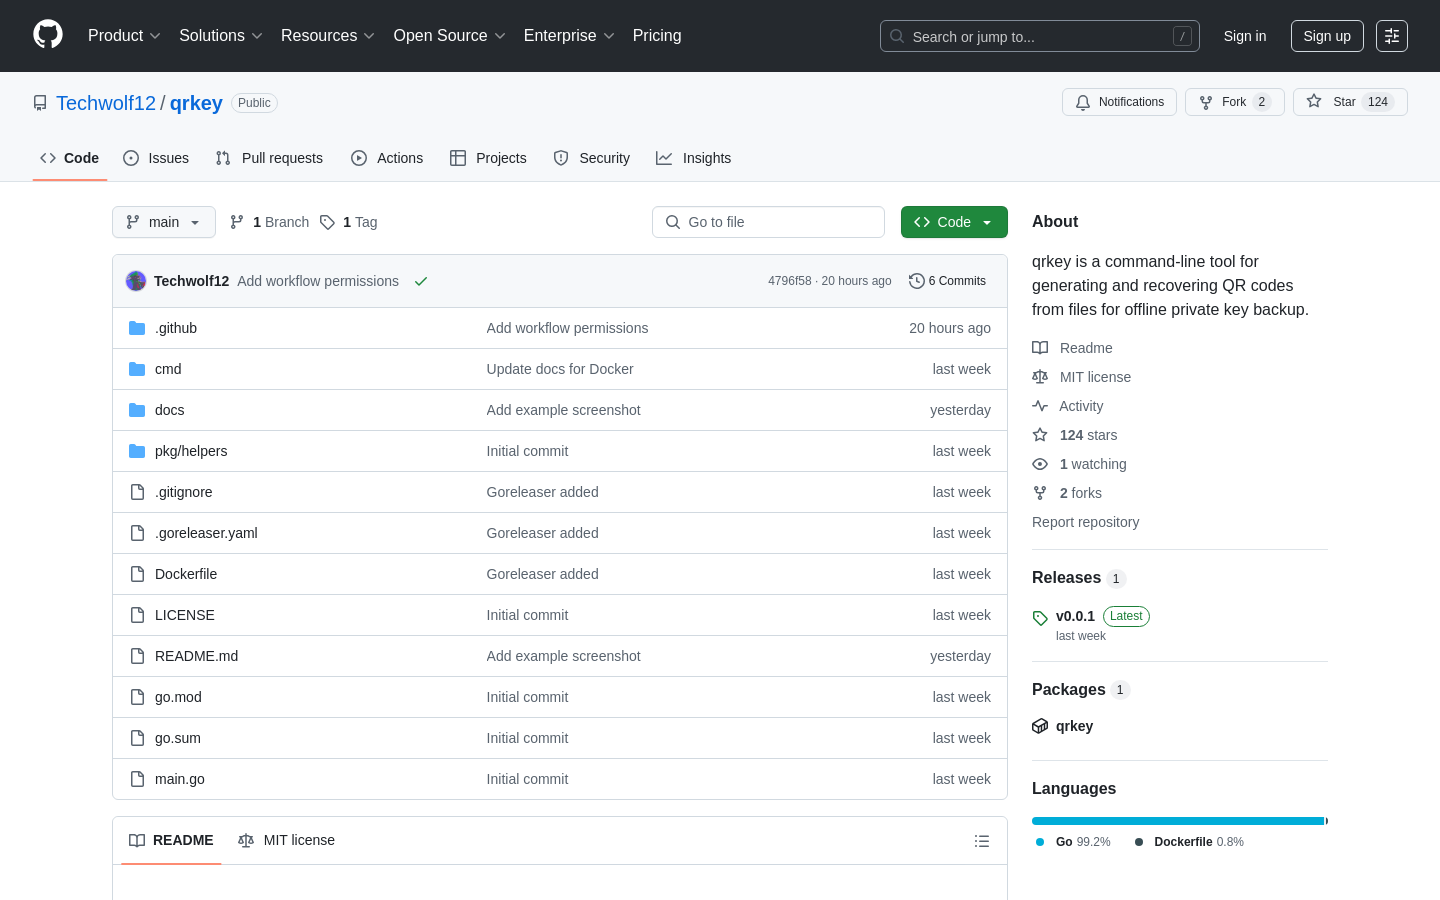The width and height of the screenshot is (1440, 900).
Task: Open the Security tab
Action: point(592,158)
